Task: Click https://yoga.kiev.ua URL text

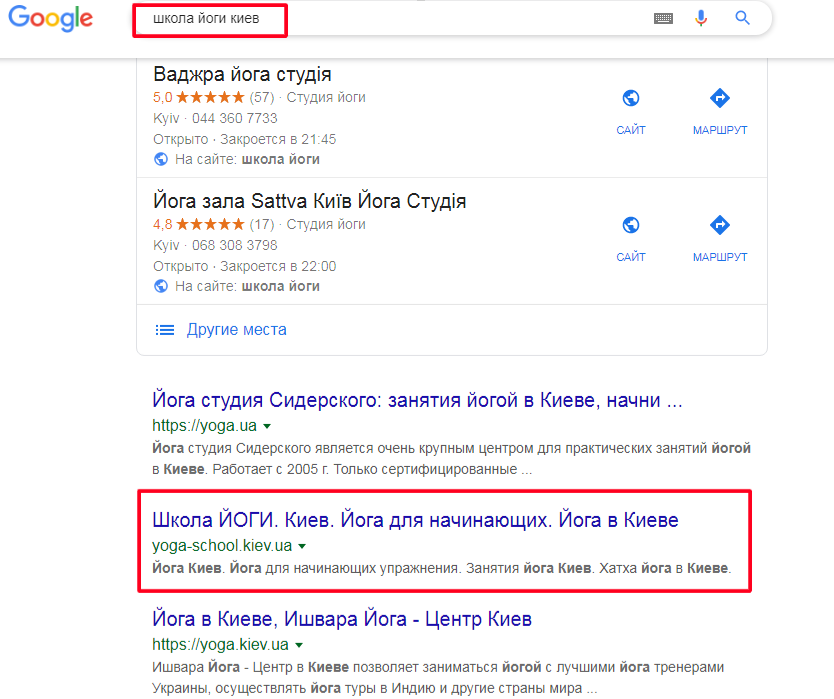Action: click(x=220, y=645)
